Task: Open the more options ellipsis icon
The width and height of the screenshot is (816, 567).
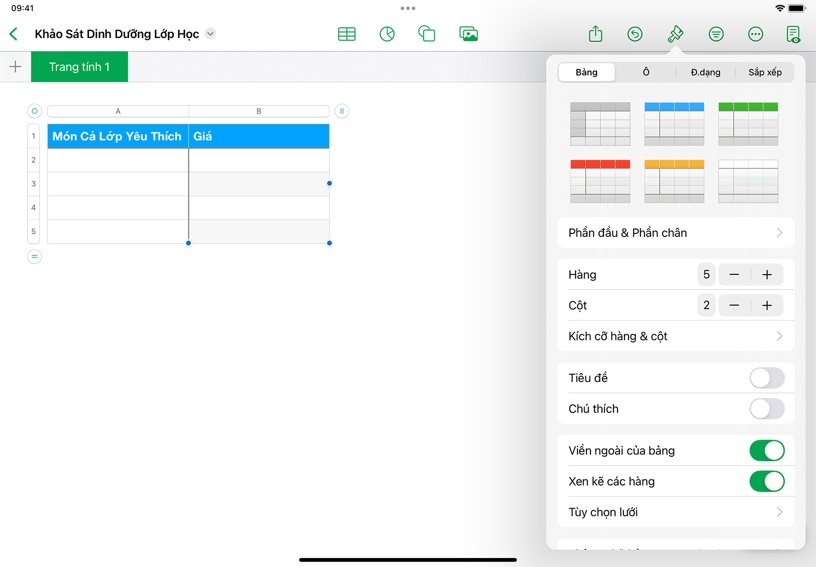Action: [755, 34]
